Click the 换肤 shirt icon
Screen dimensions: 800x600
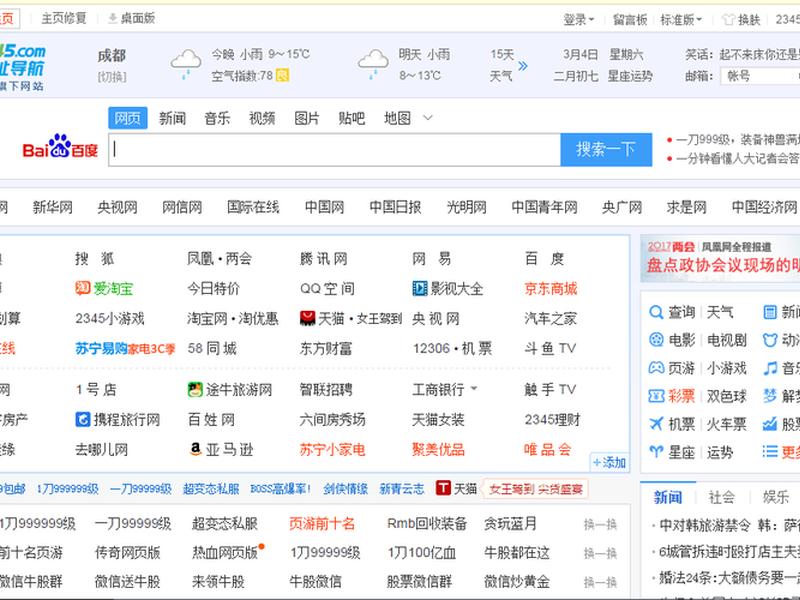[728, 19]
